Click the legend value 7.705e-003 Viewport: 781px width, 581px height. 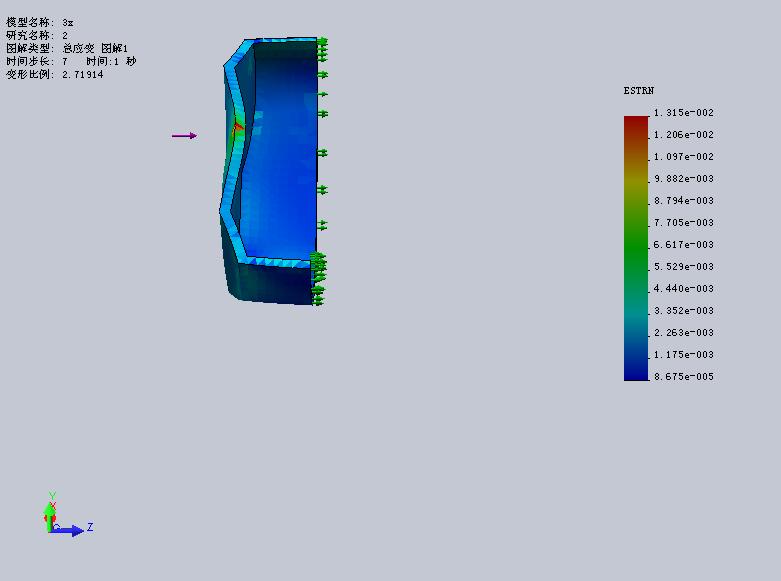tap(683, 222)
